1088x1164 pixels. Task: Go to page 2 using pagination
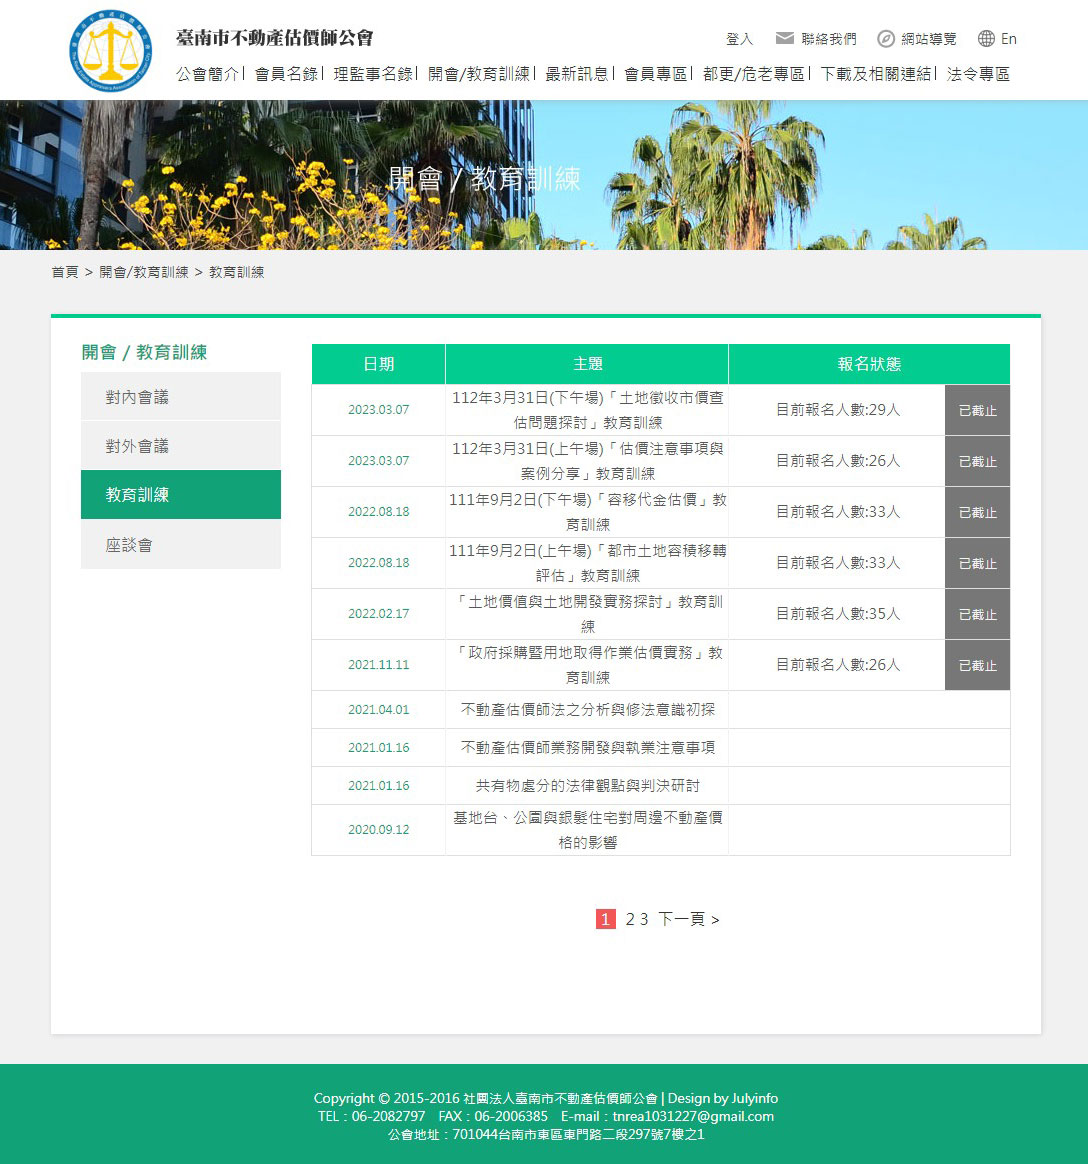[630, 919]
